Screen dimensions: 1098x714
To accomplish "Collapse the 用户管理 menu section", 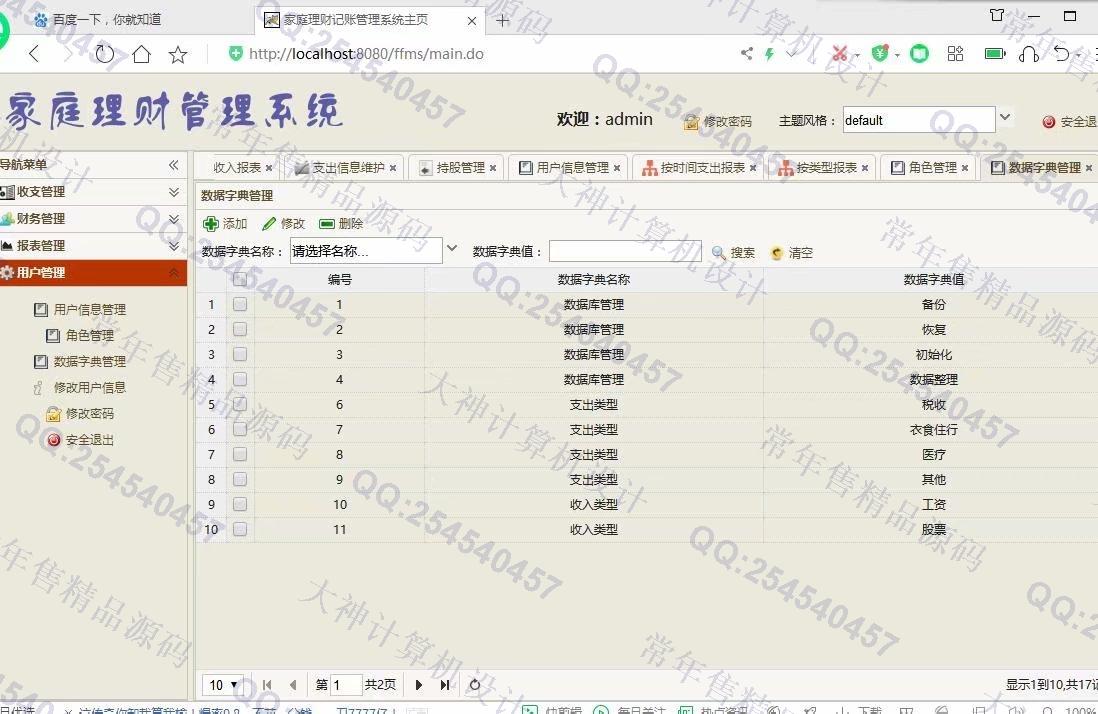I will [174, 273].
